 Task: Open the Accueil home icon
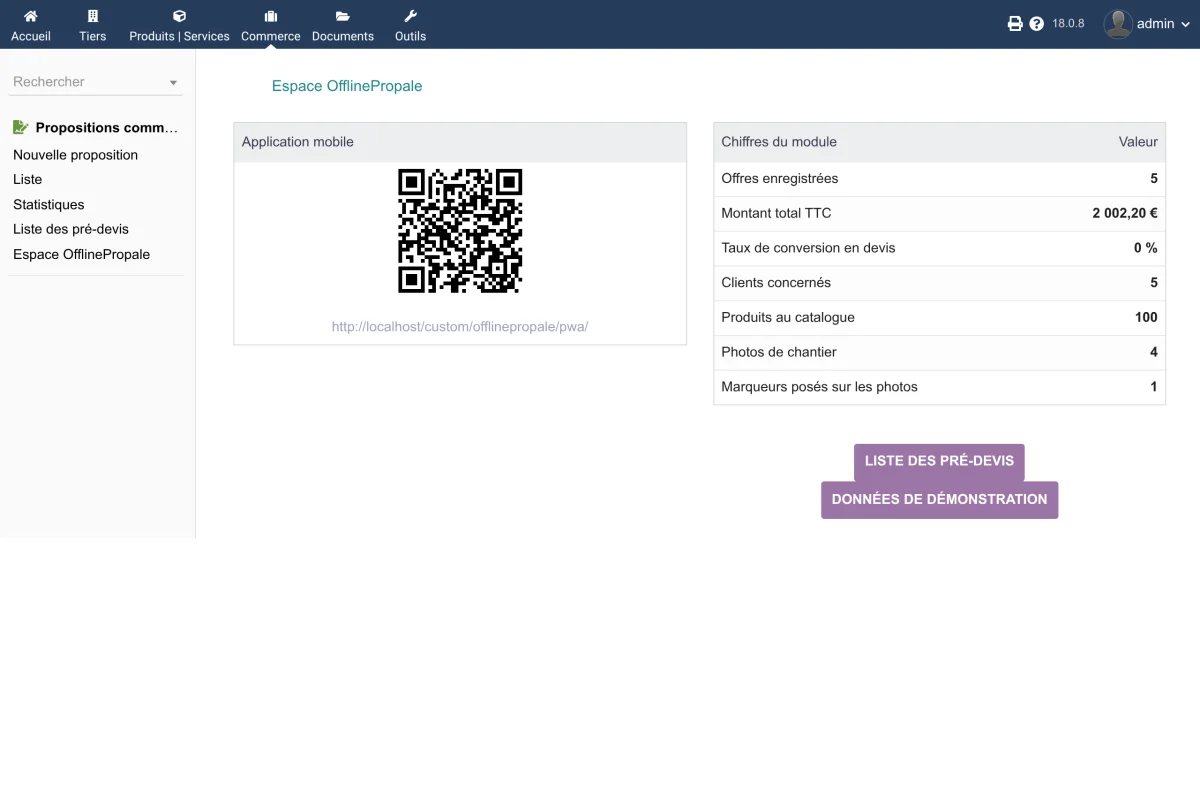31,16
